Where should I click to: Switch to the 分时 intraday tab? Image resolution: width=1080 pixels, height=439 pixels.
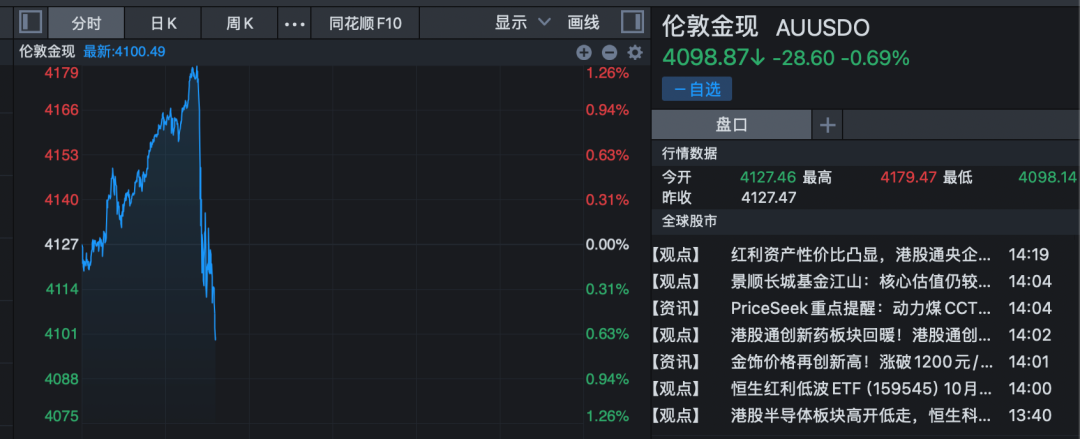tap(87, 22)
